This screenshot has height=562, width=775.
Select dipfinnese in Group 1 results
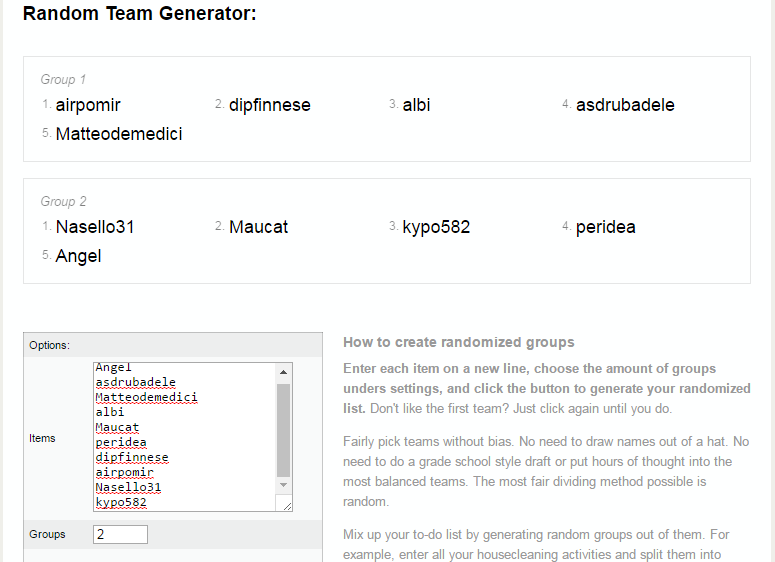pos(269,105)
